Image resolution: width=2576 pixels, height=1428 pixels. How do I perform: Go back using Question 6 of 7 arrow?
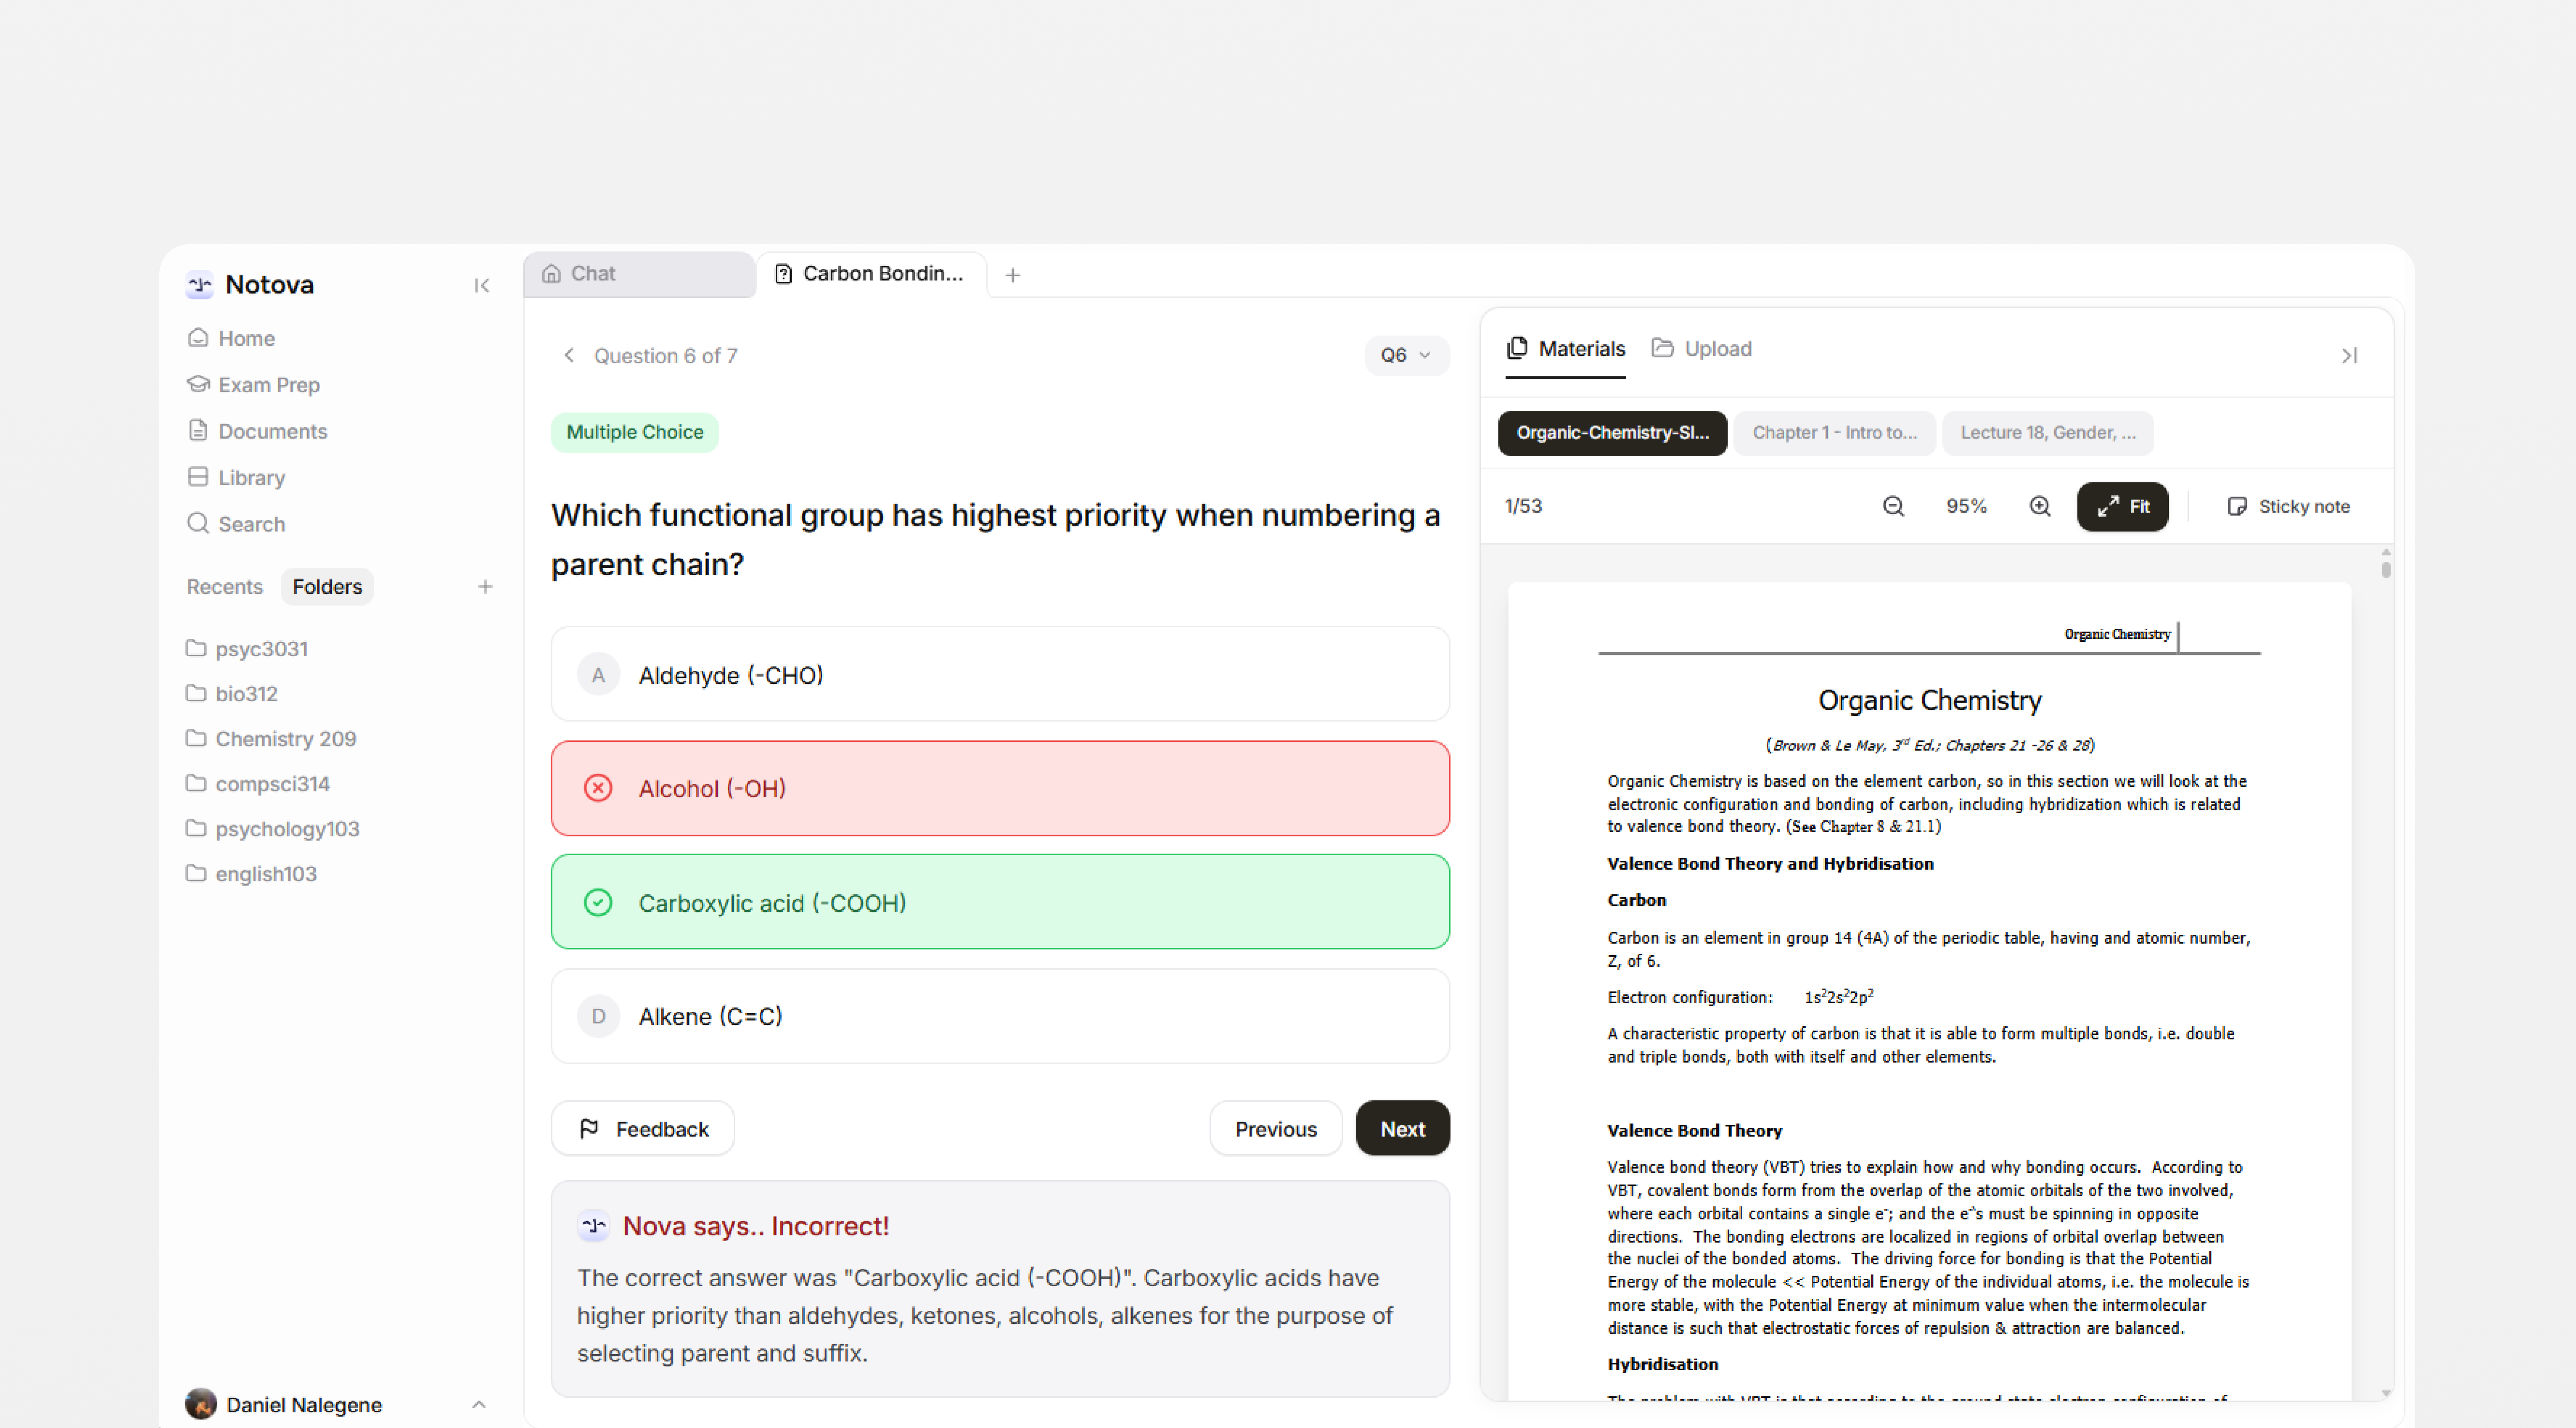click(x=569, y=356)
